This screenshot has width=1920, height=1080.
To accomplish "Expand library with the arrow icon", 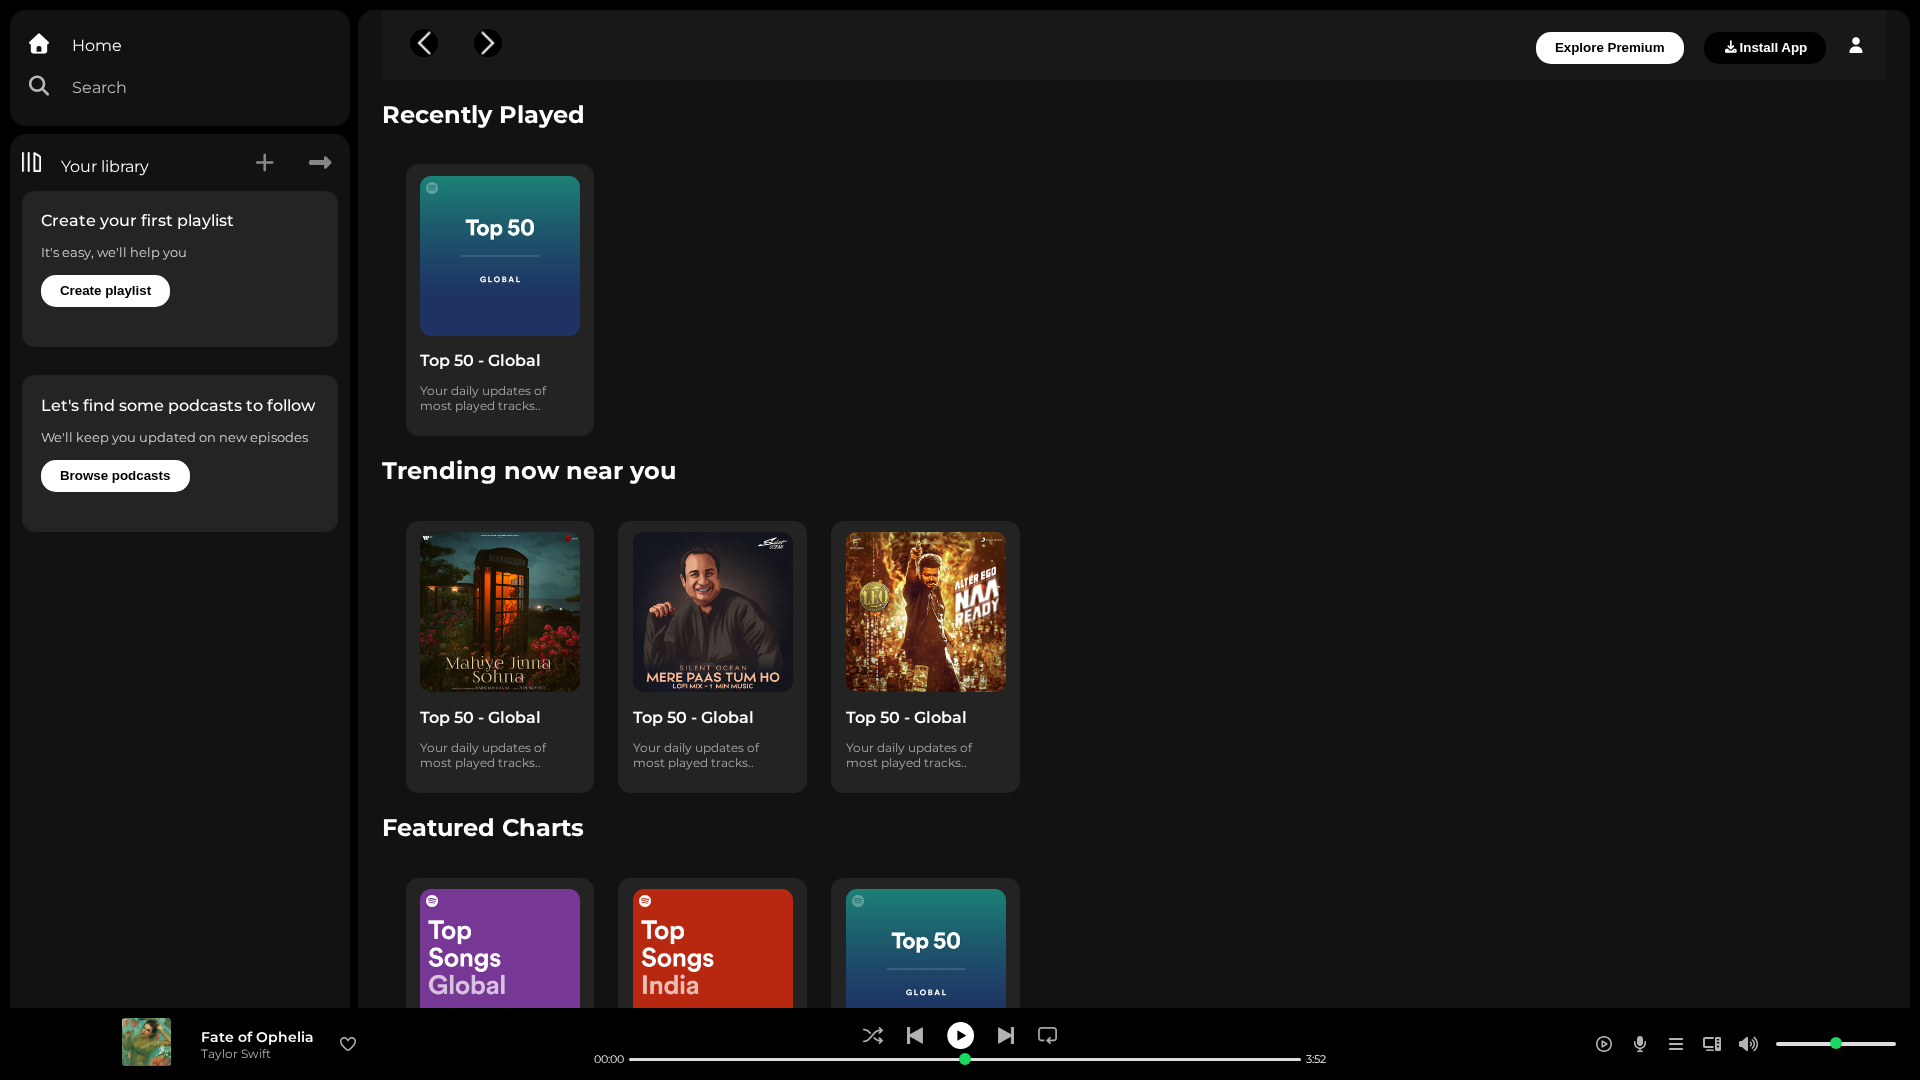I will coord(320,162).
